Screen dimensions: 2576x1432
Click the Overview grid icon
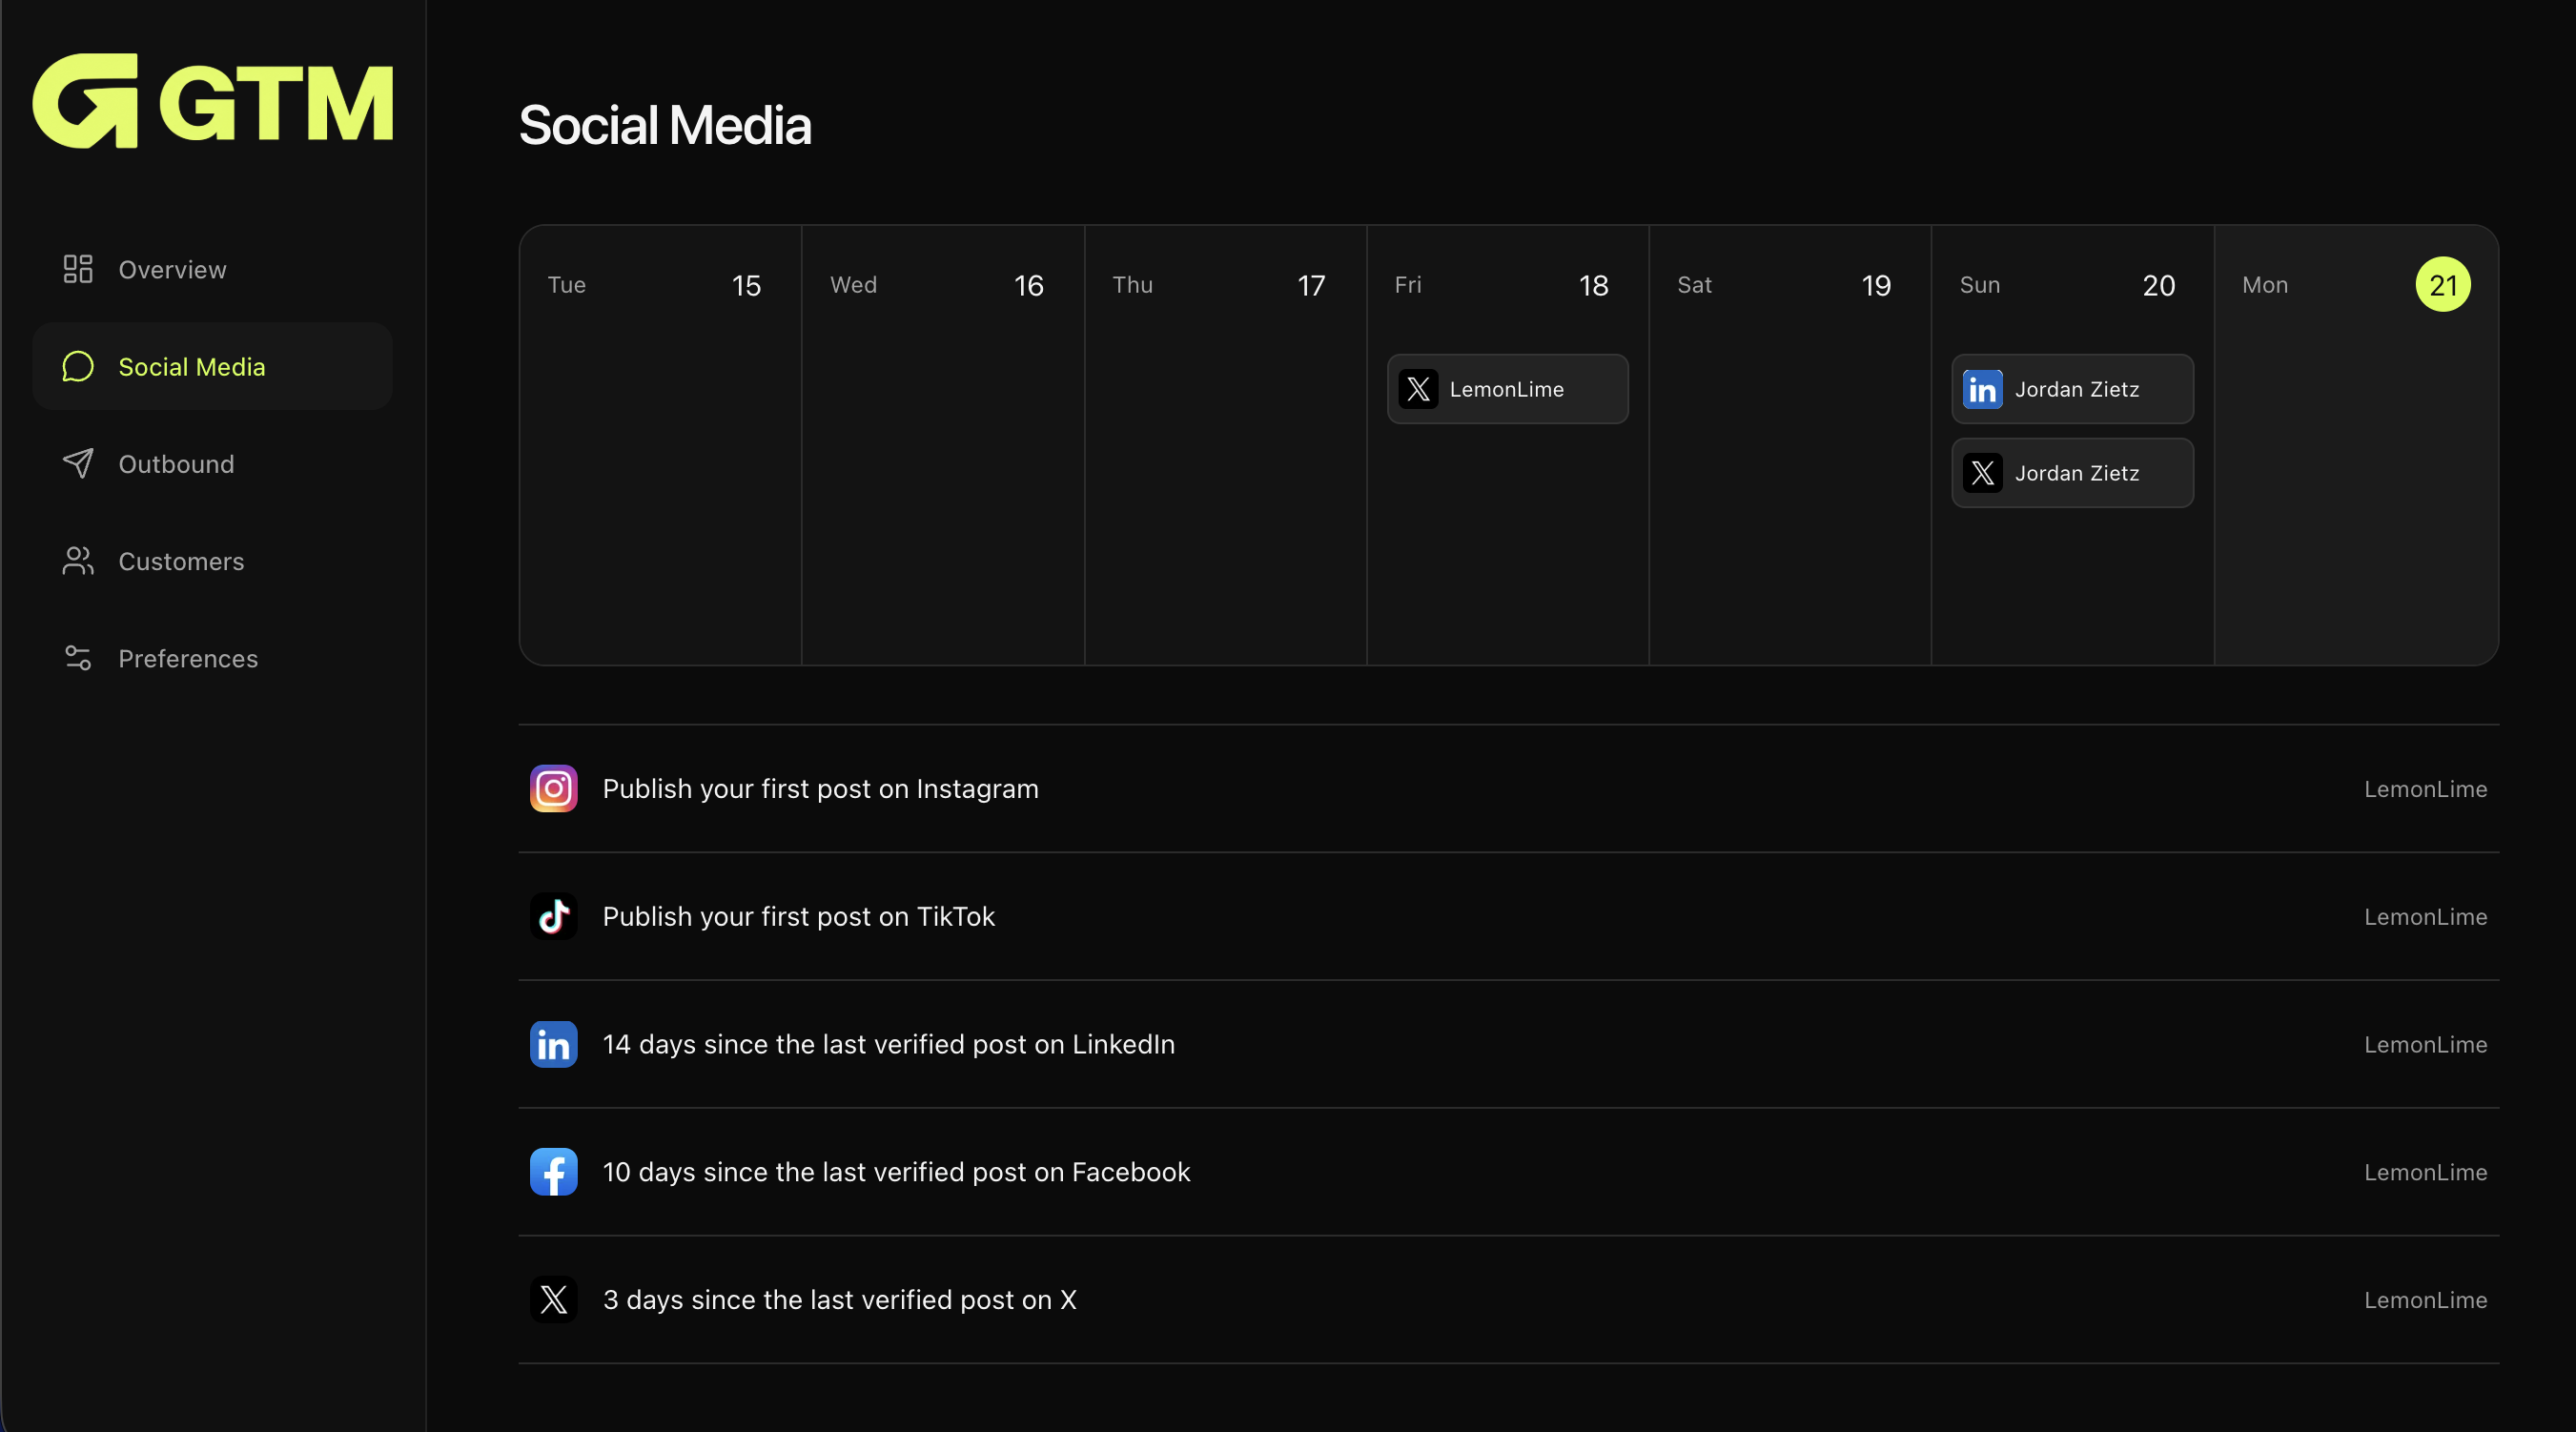click(78, 269)
